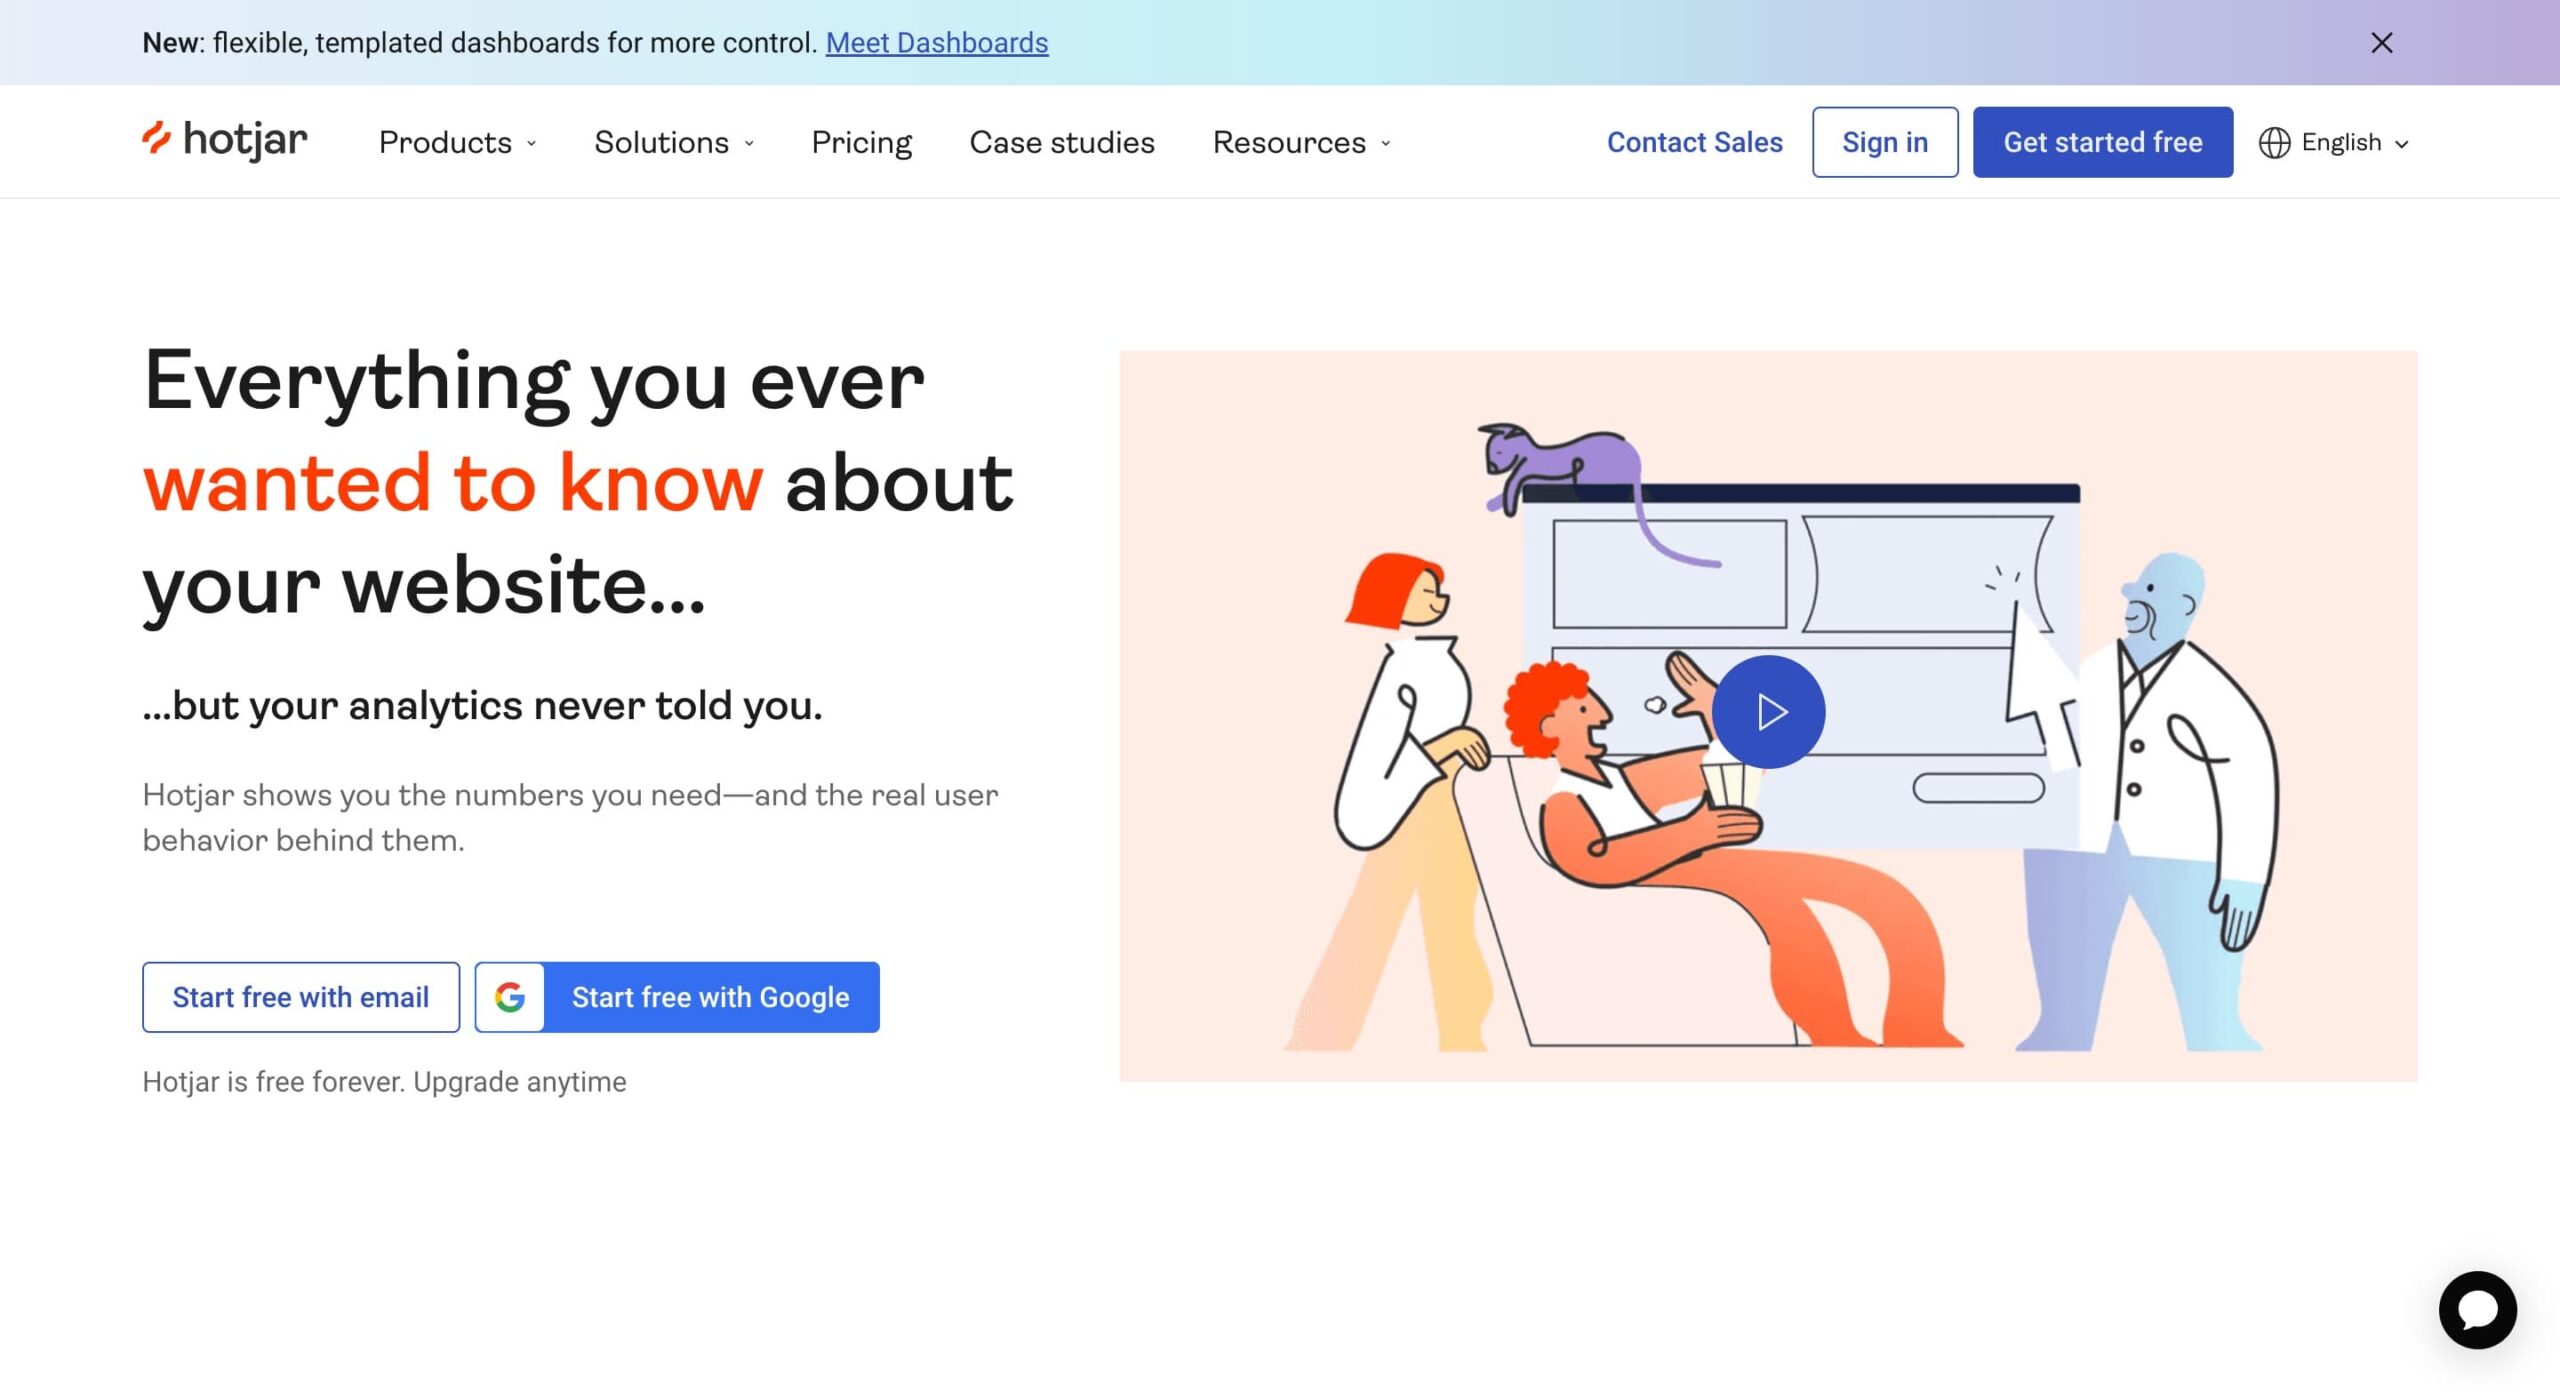Open the Pricing page

coord(861,142)
